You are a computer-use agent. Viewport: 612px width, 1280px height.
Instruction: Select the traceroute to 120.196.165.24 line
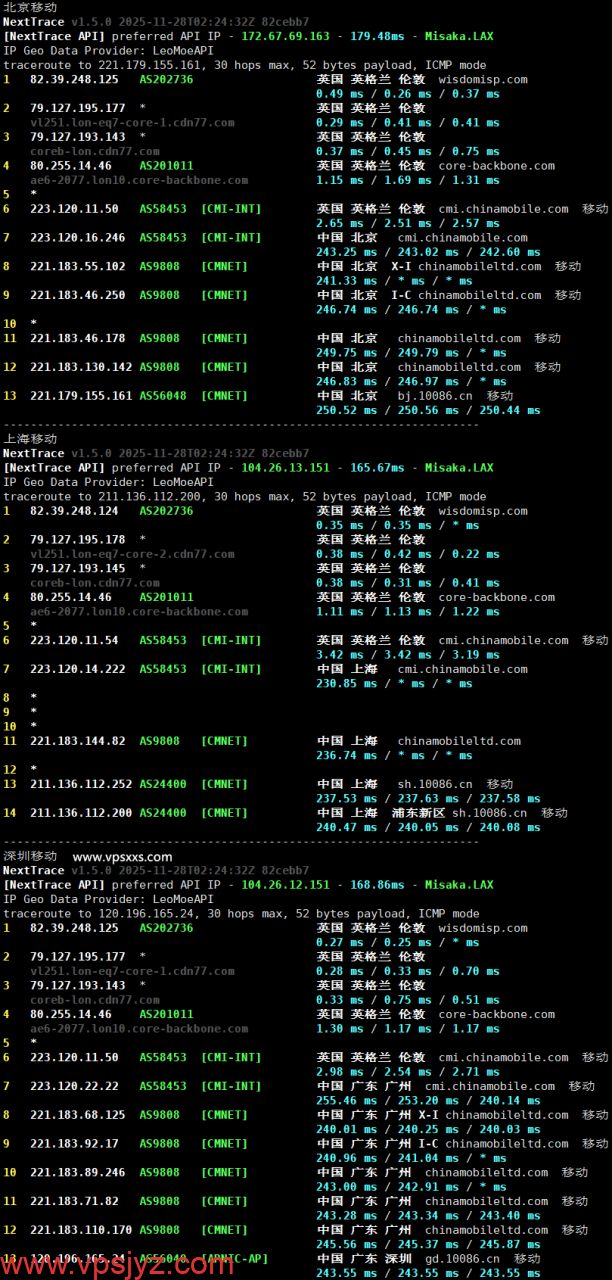(245, 914)
